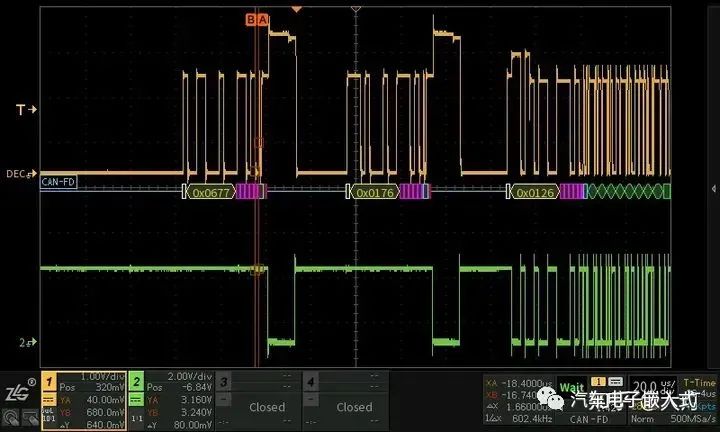The image size is (720, 432).
Task: Select the B cursor label at top
Action: (x=251, y=20)
